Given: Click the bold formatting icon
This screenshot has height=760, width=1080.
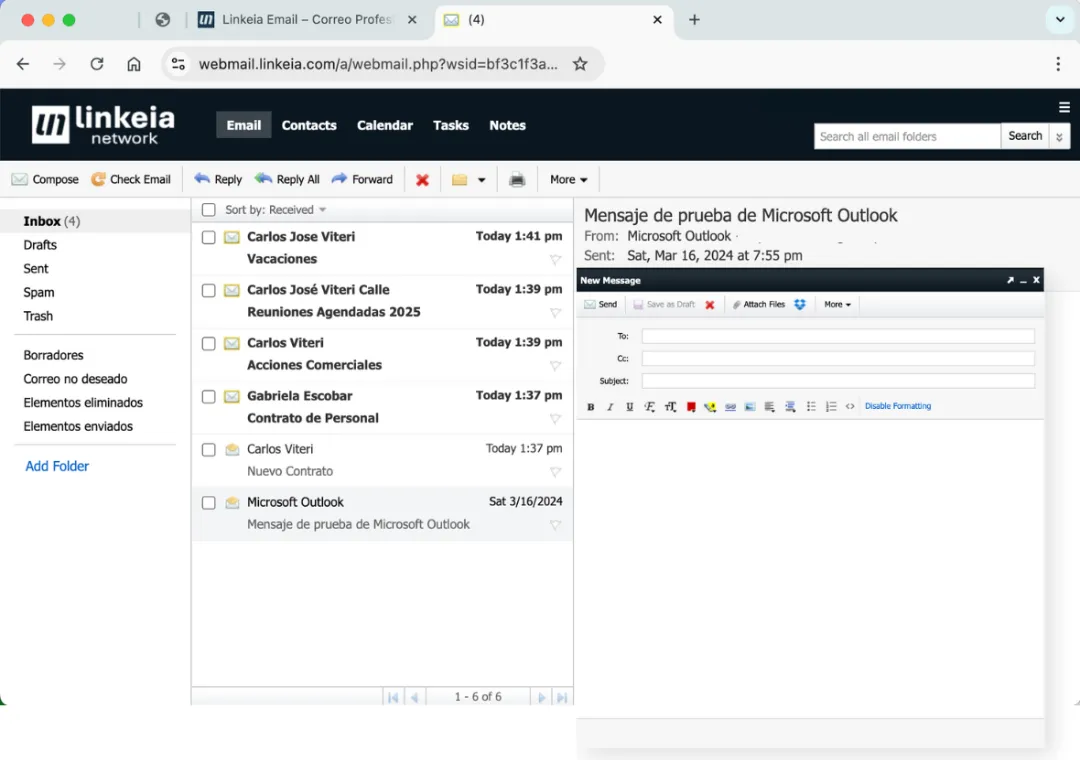Looking at the screenshot, I should pos(591,407).
